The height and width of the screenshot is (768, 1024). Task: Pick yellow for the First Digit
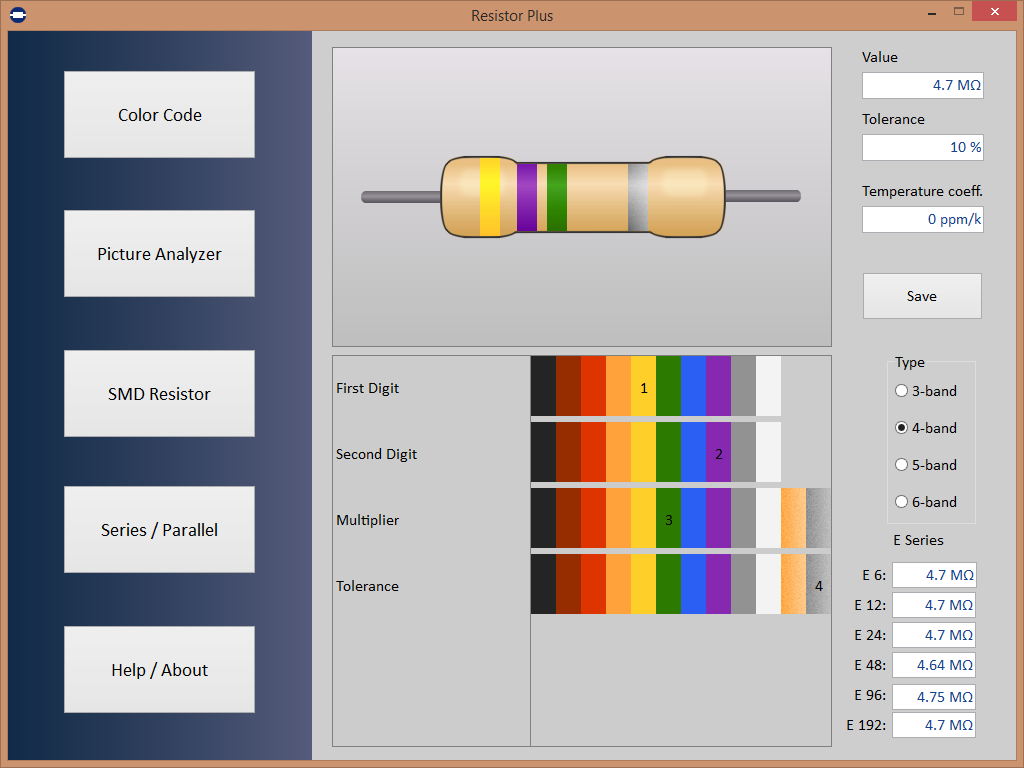pos(643,388)
